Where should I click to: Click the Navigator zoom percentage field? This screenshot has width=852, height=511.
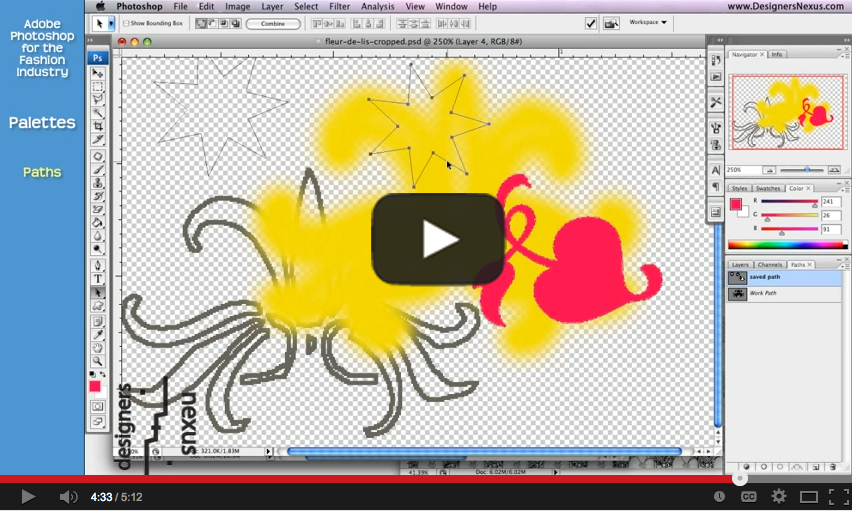[x=743, y=170]
